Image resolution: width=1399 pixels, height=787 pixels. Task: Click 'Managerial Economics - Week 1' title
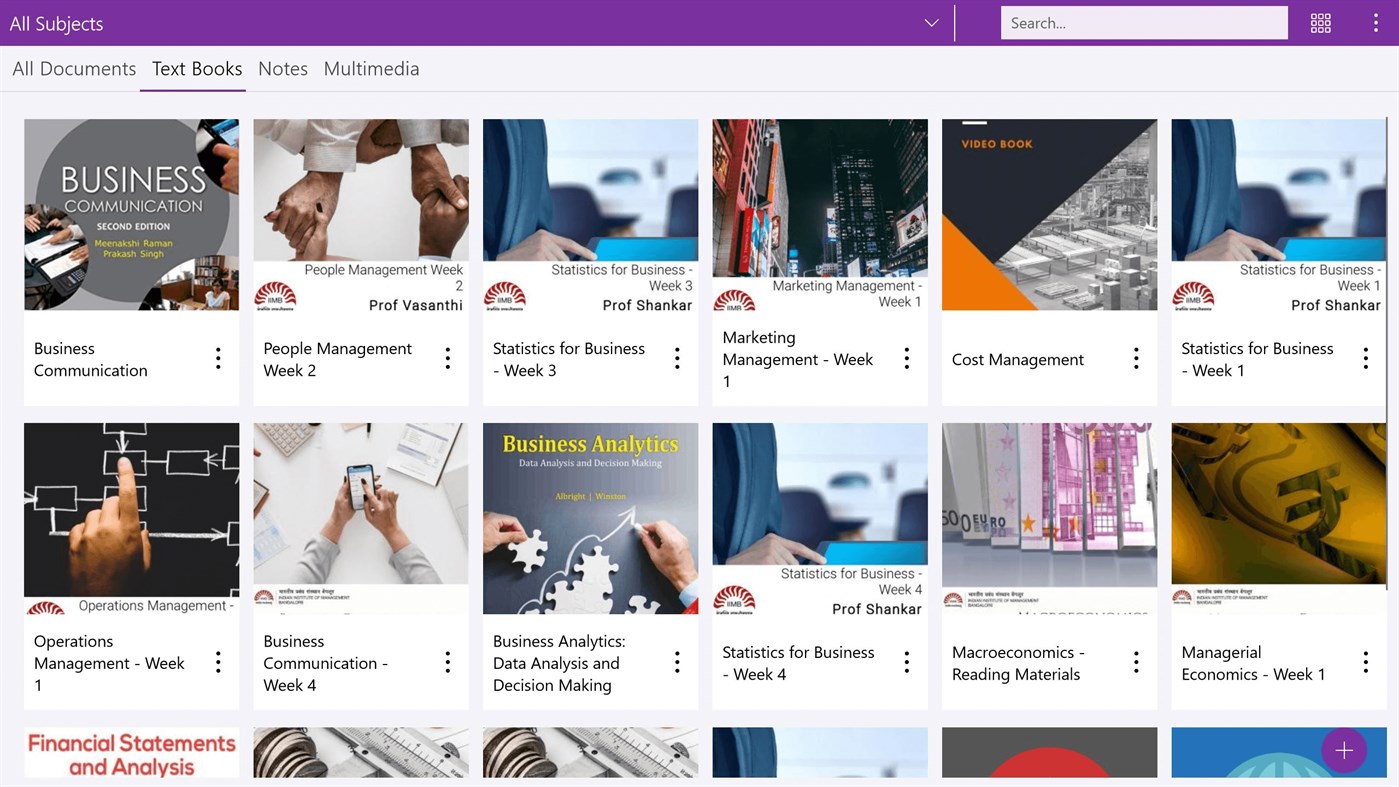click(x=1253, y=663)
